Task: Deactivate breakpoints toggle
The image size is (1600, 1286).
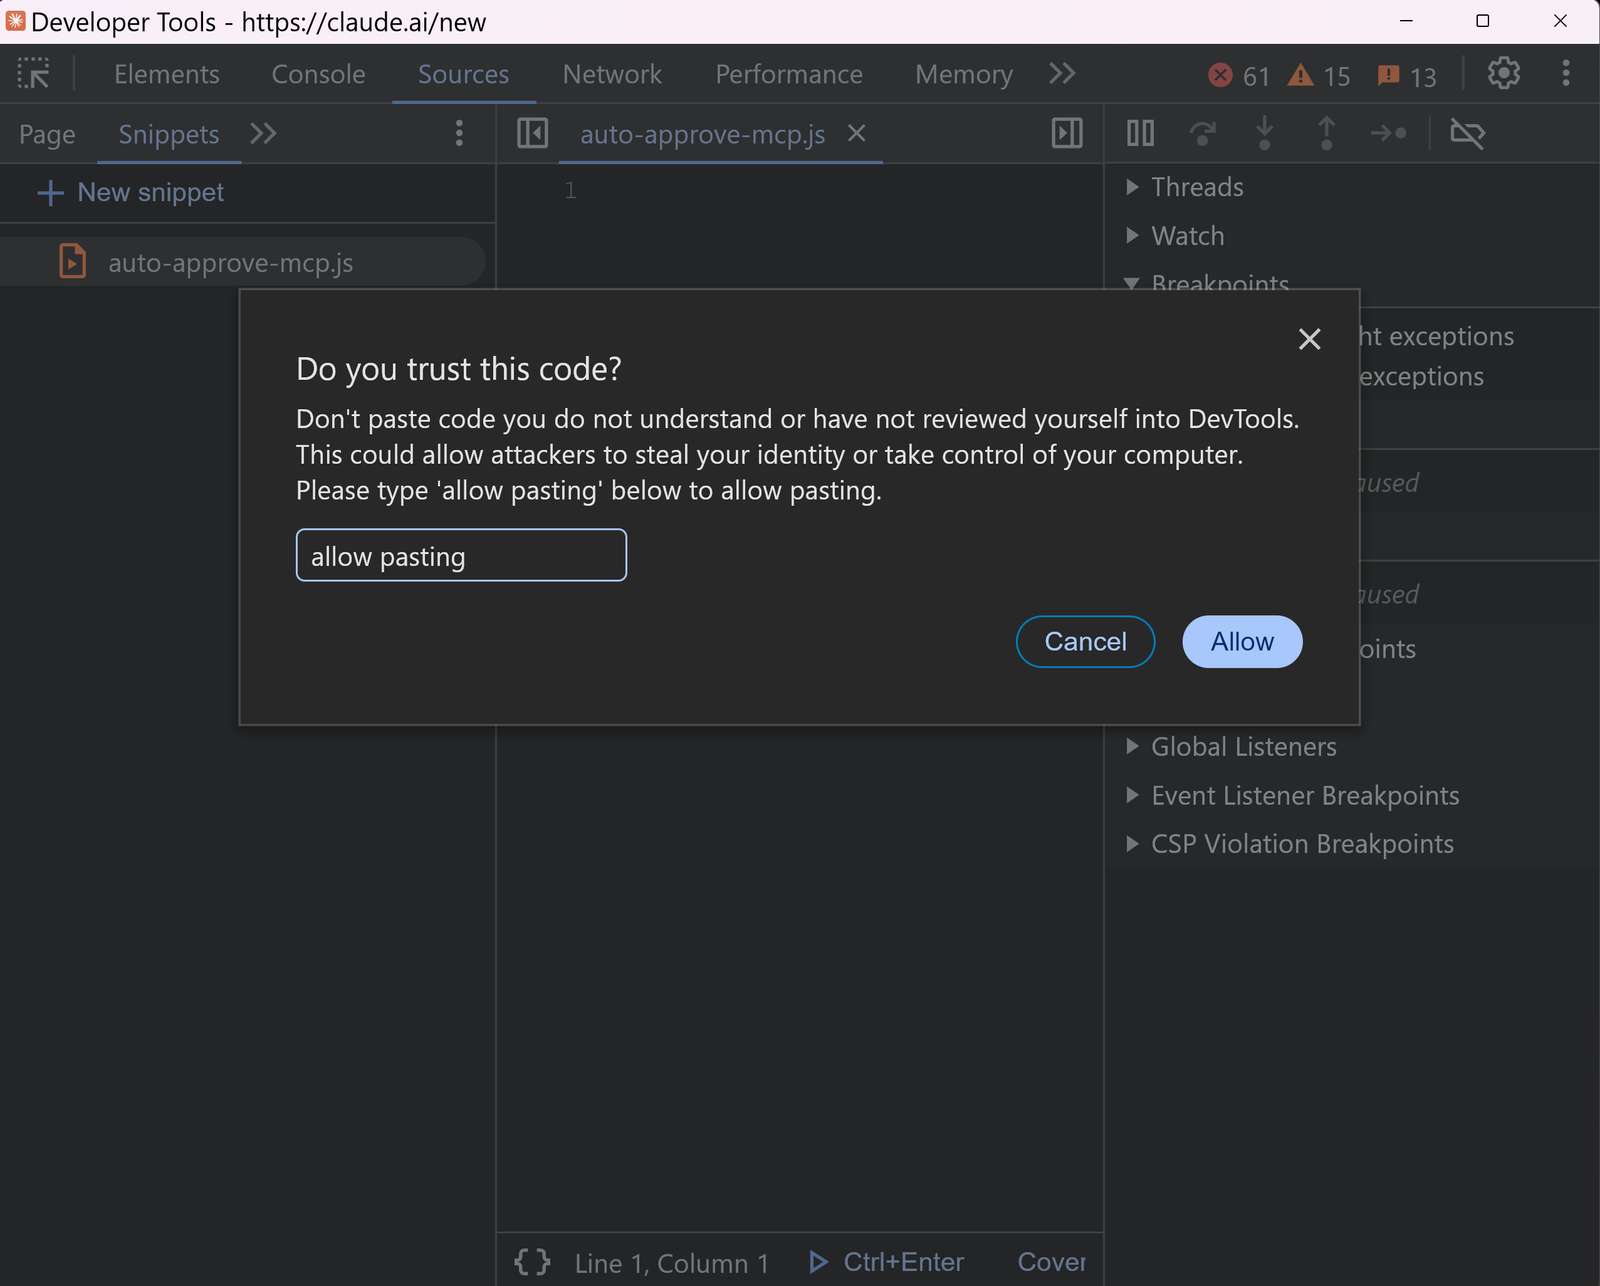Action: click(1467, 133)
